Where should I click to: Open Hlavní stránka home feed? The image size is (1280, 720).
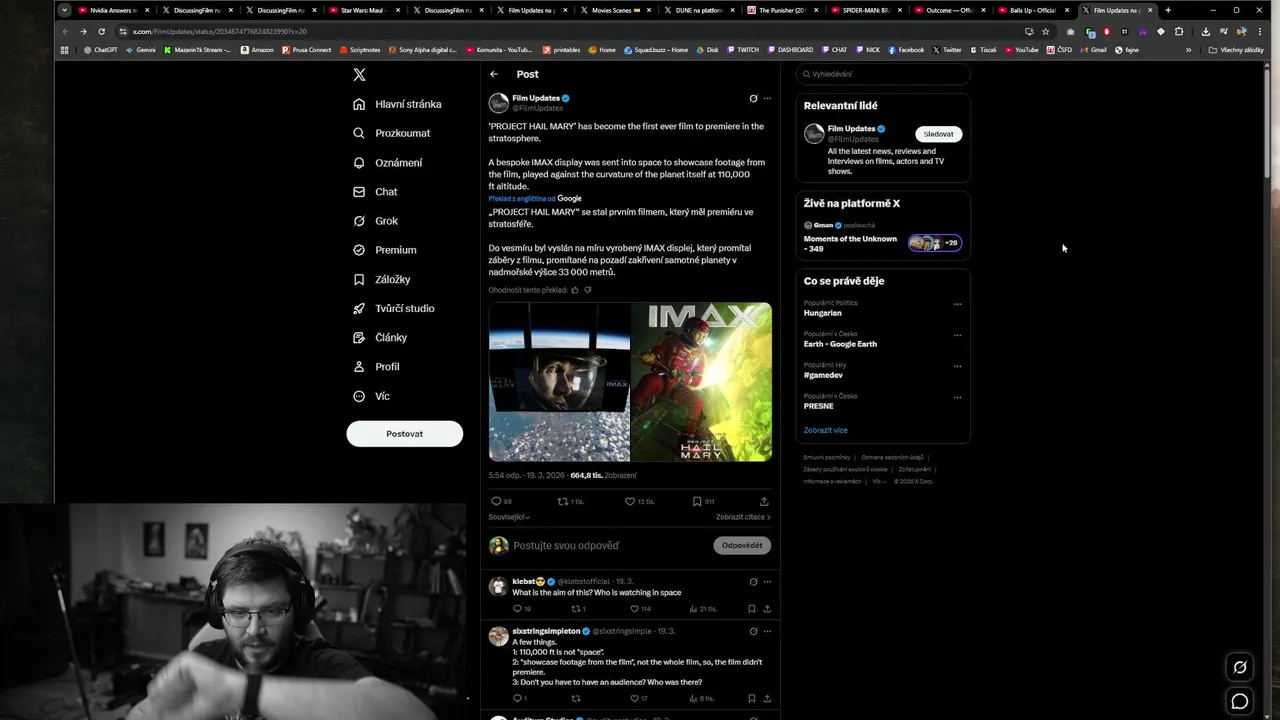point(397,104)
